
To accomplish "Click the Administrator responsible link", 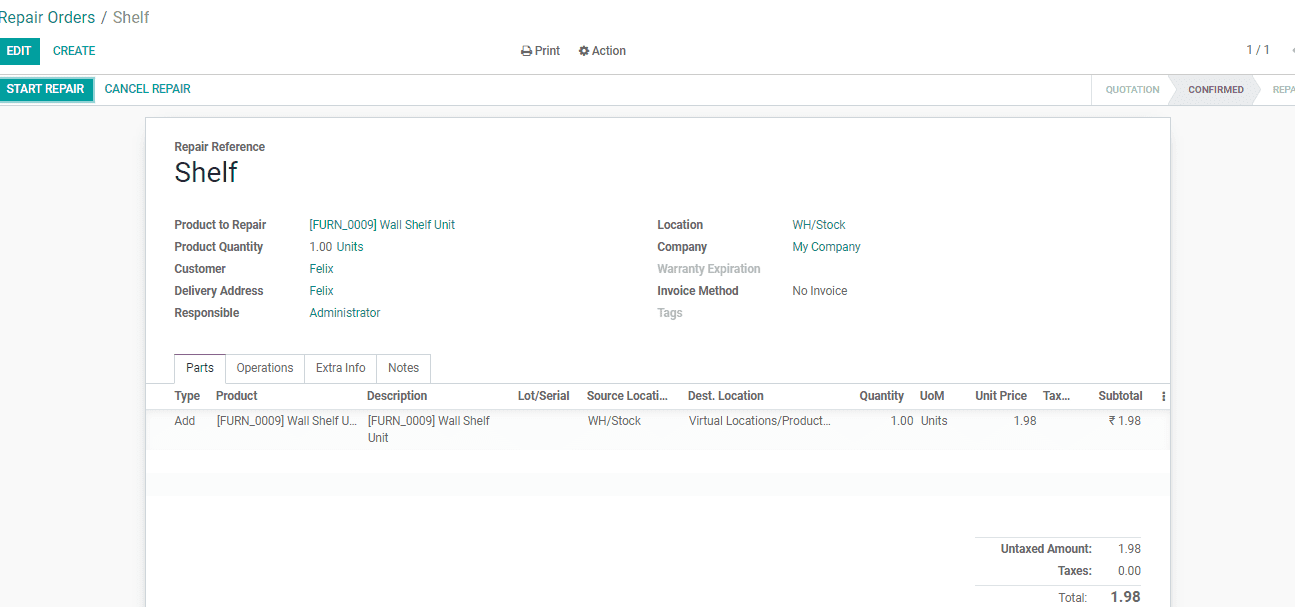I will pos(344,312).
